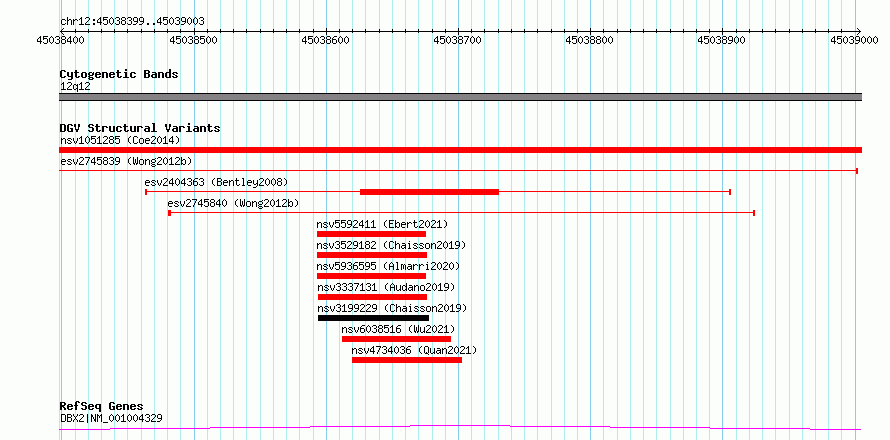This screenshot has height=440, width=890.
Task: Click the thick red nsv1051285 variant bar
Action: pos(460,150)
